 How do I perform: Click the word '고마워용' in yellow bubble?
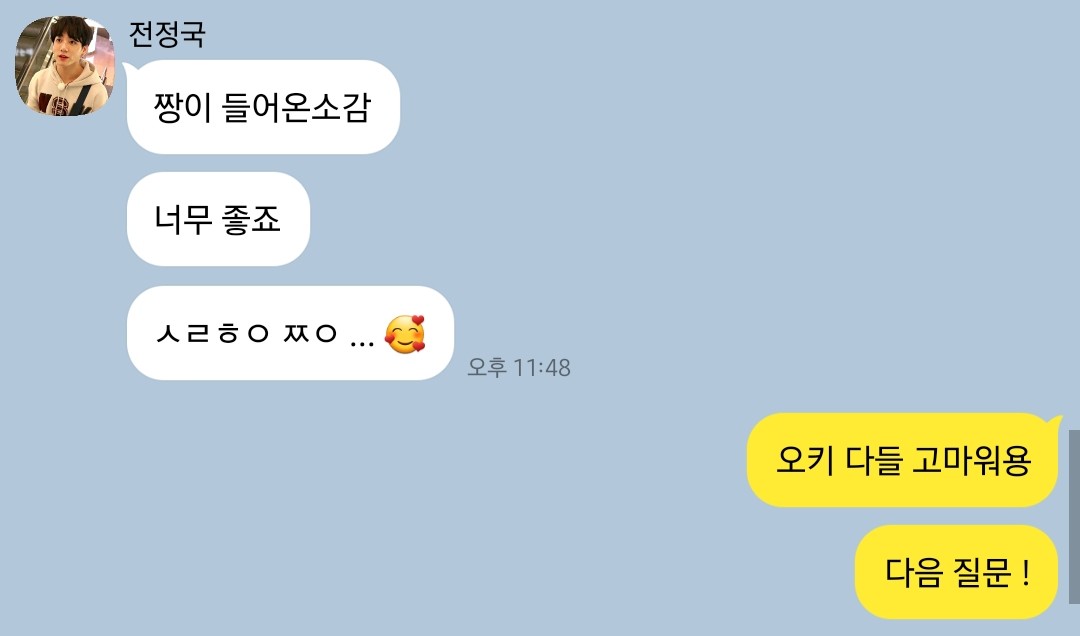tap(972, 460)
